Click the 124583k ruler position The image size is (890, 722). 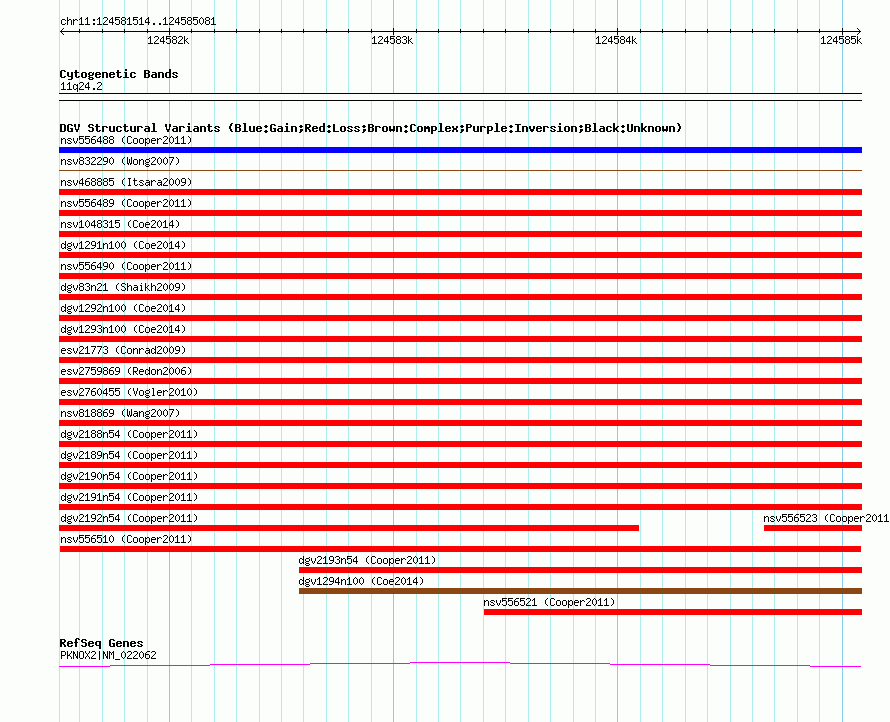[x=392, y=40]
